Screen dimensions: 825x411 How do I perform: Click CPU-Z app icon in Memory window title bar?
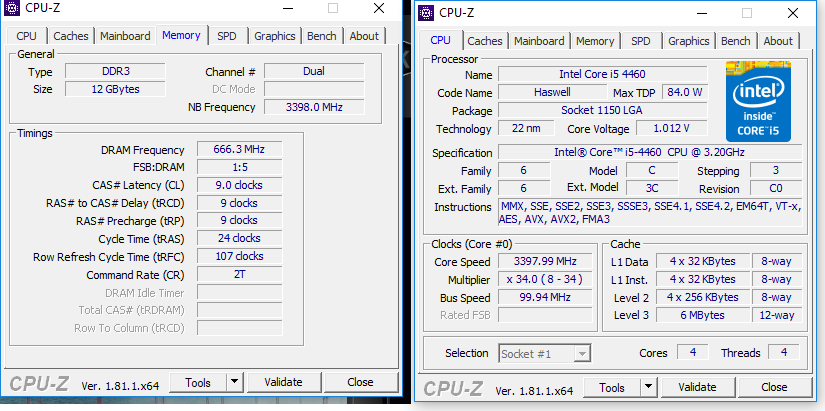coord(12,8)
